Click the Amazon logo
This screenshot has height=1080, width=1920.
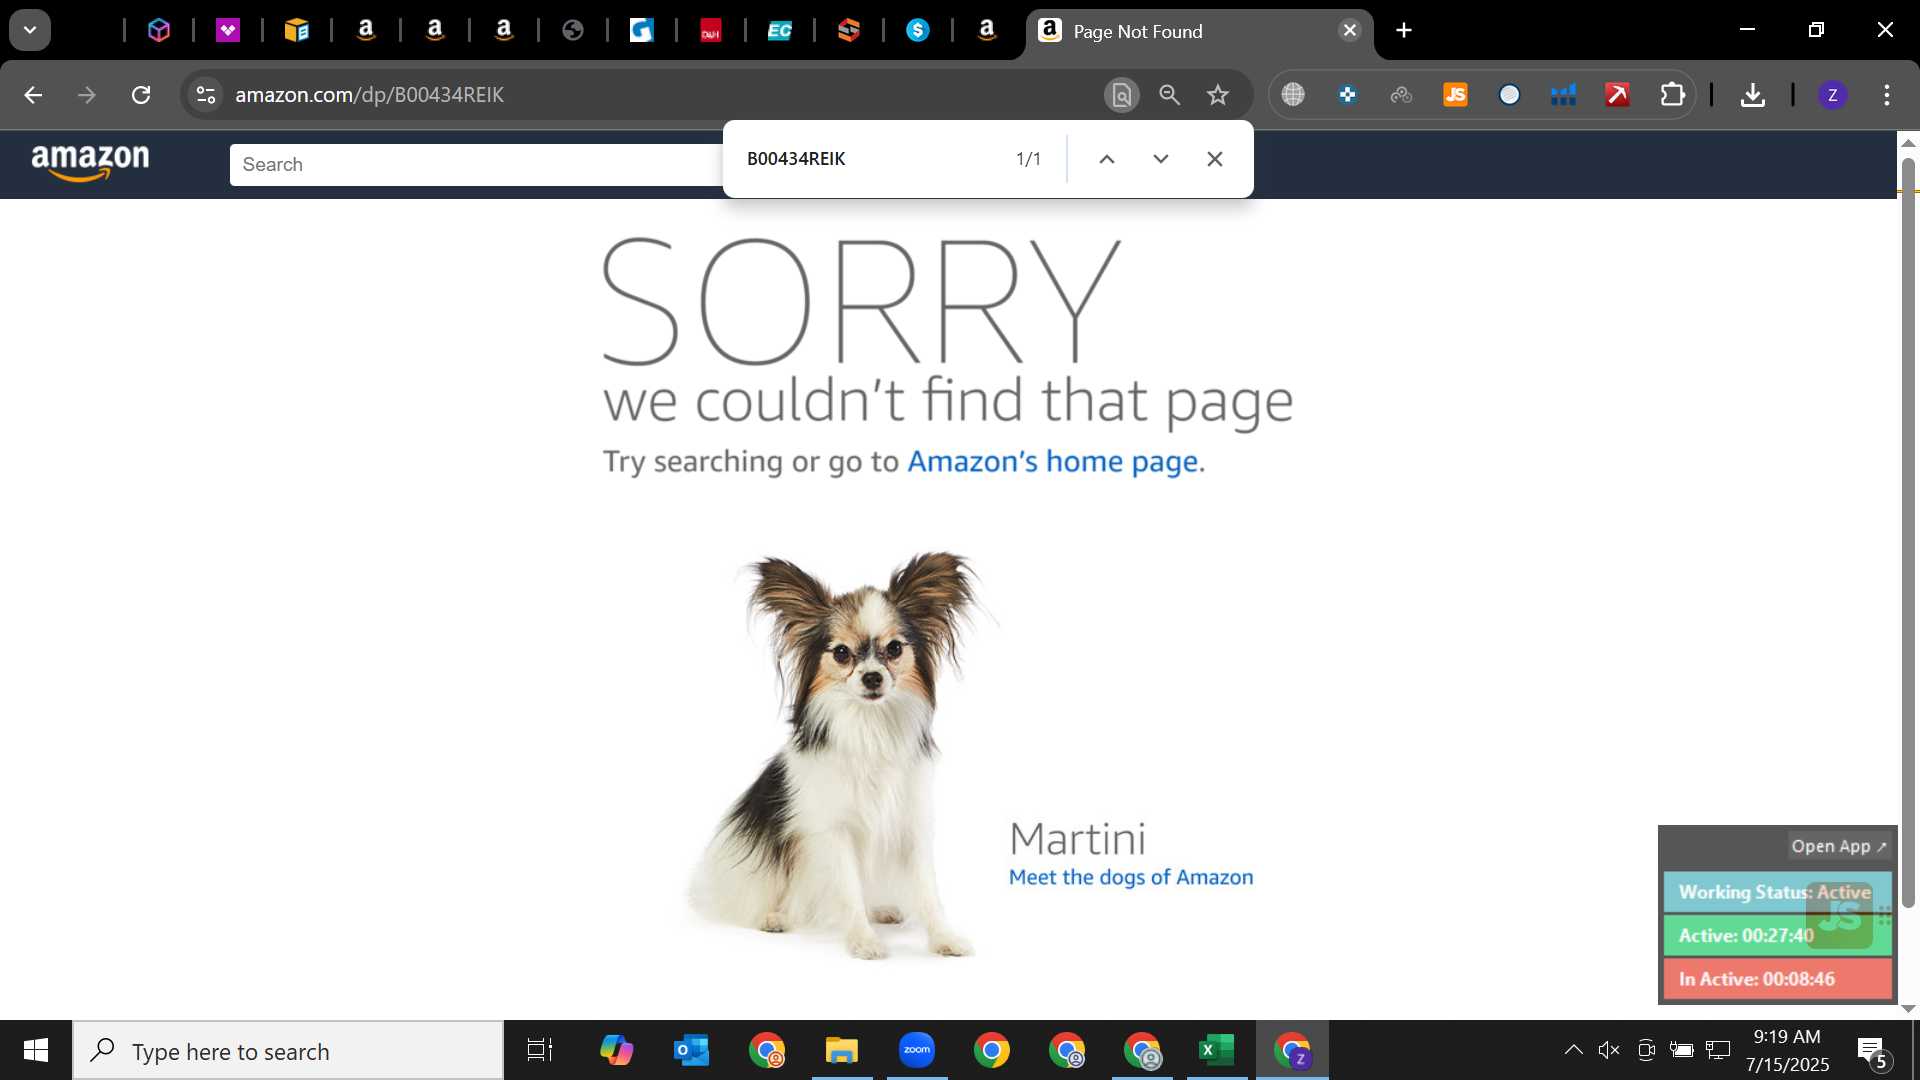pos(90,163)
